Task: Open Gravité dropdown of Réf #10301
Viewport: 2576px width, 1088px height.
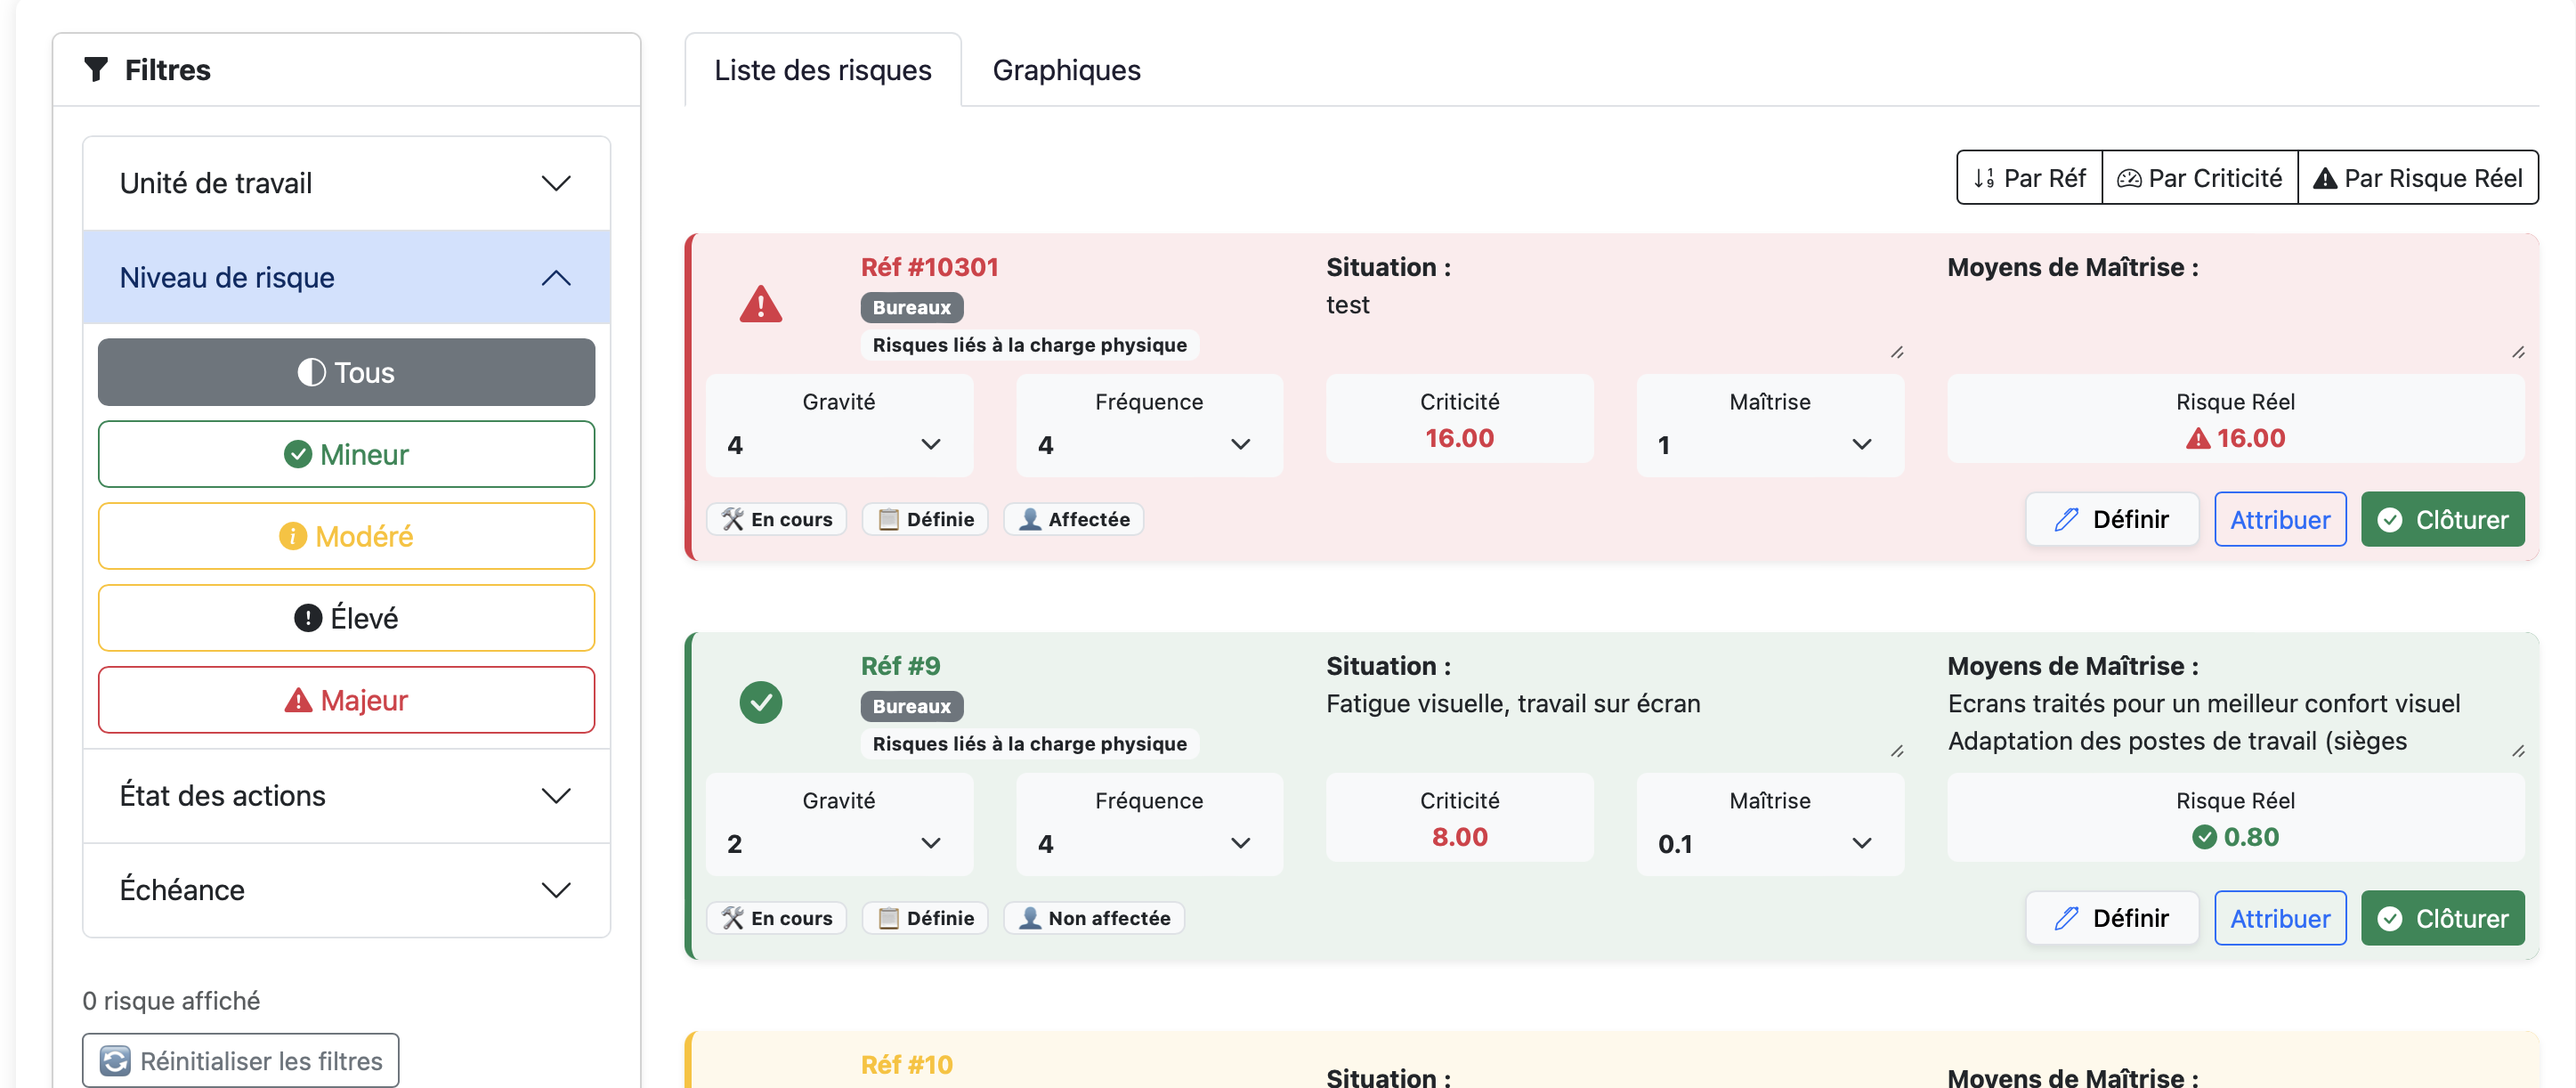Action: (838, 445)
